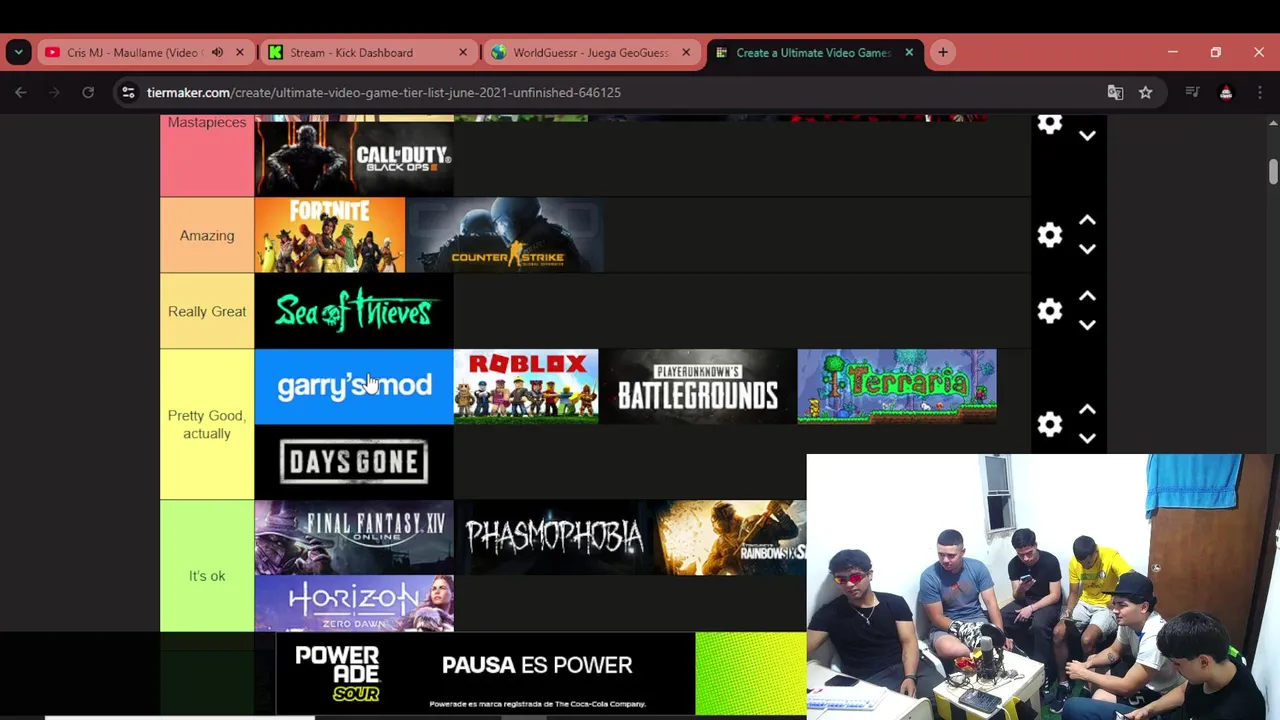Select the Final Fantasy XIV Online tile

pyautogui.click(x=354, y=538)
